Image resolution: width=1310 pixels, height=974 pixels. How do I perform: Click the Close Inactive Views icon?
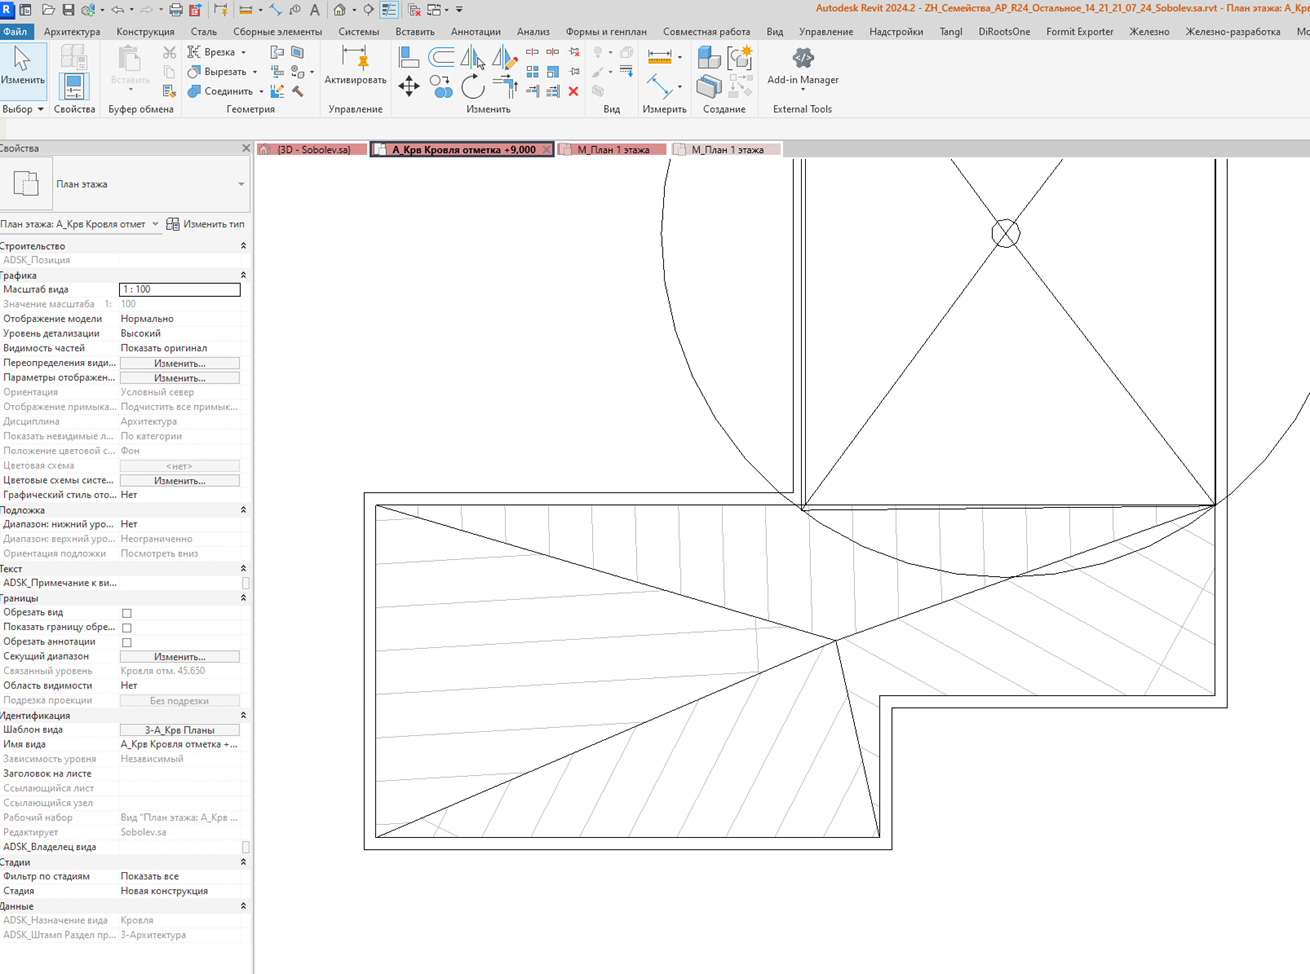414,10
